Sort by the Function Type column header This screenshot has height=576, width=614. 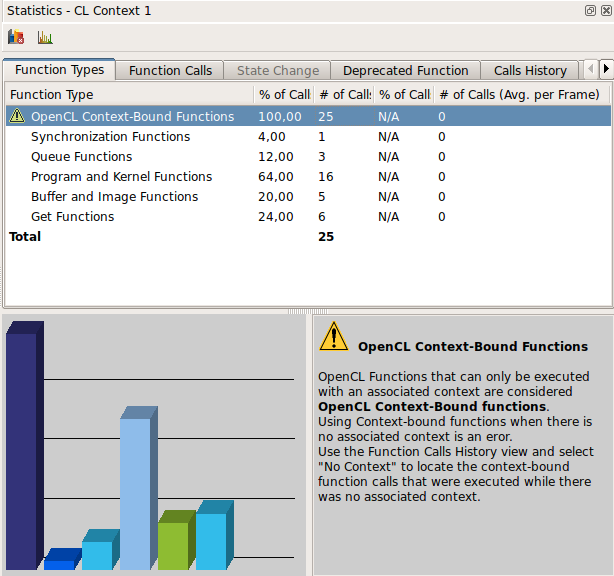[x=129, y=94]
